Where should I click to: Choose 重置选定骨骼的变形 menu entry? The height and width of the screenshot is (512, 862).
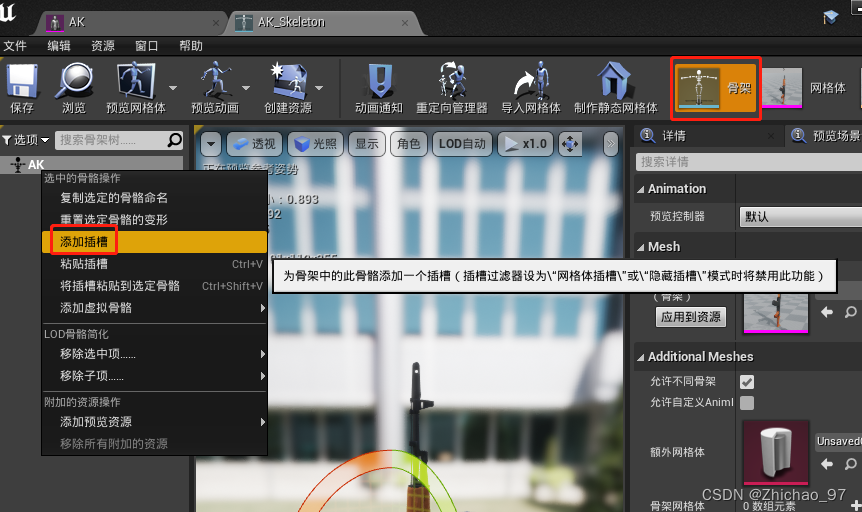(154, 220)
